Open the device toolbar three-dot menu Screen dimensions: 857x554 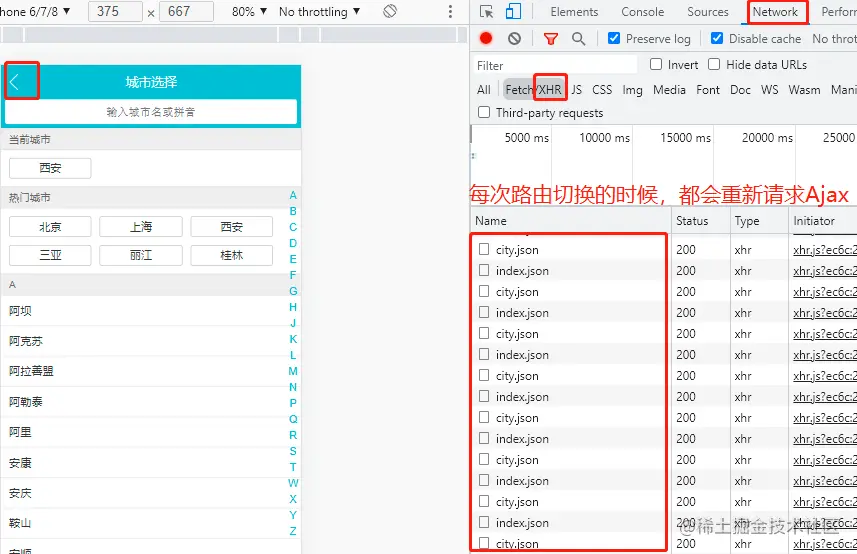coord(450,11)
